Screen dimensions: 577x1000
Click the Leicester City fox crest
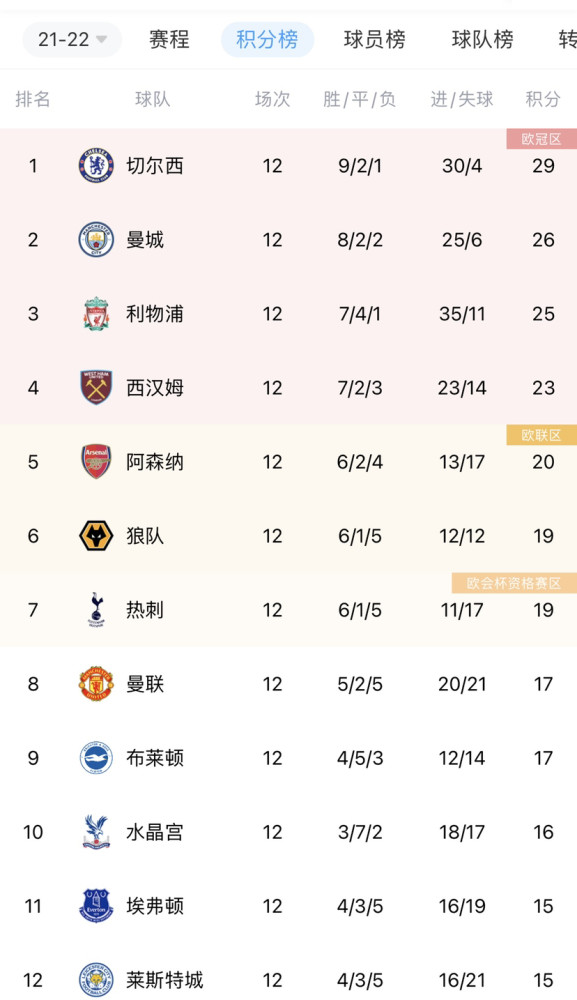pos(96,980)
